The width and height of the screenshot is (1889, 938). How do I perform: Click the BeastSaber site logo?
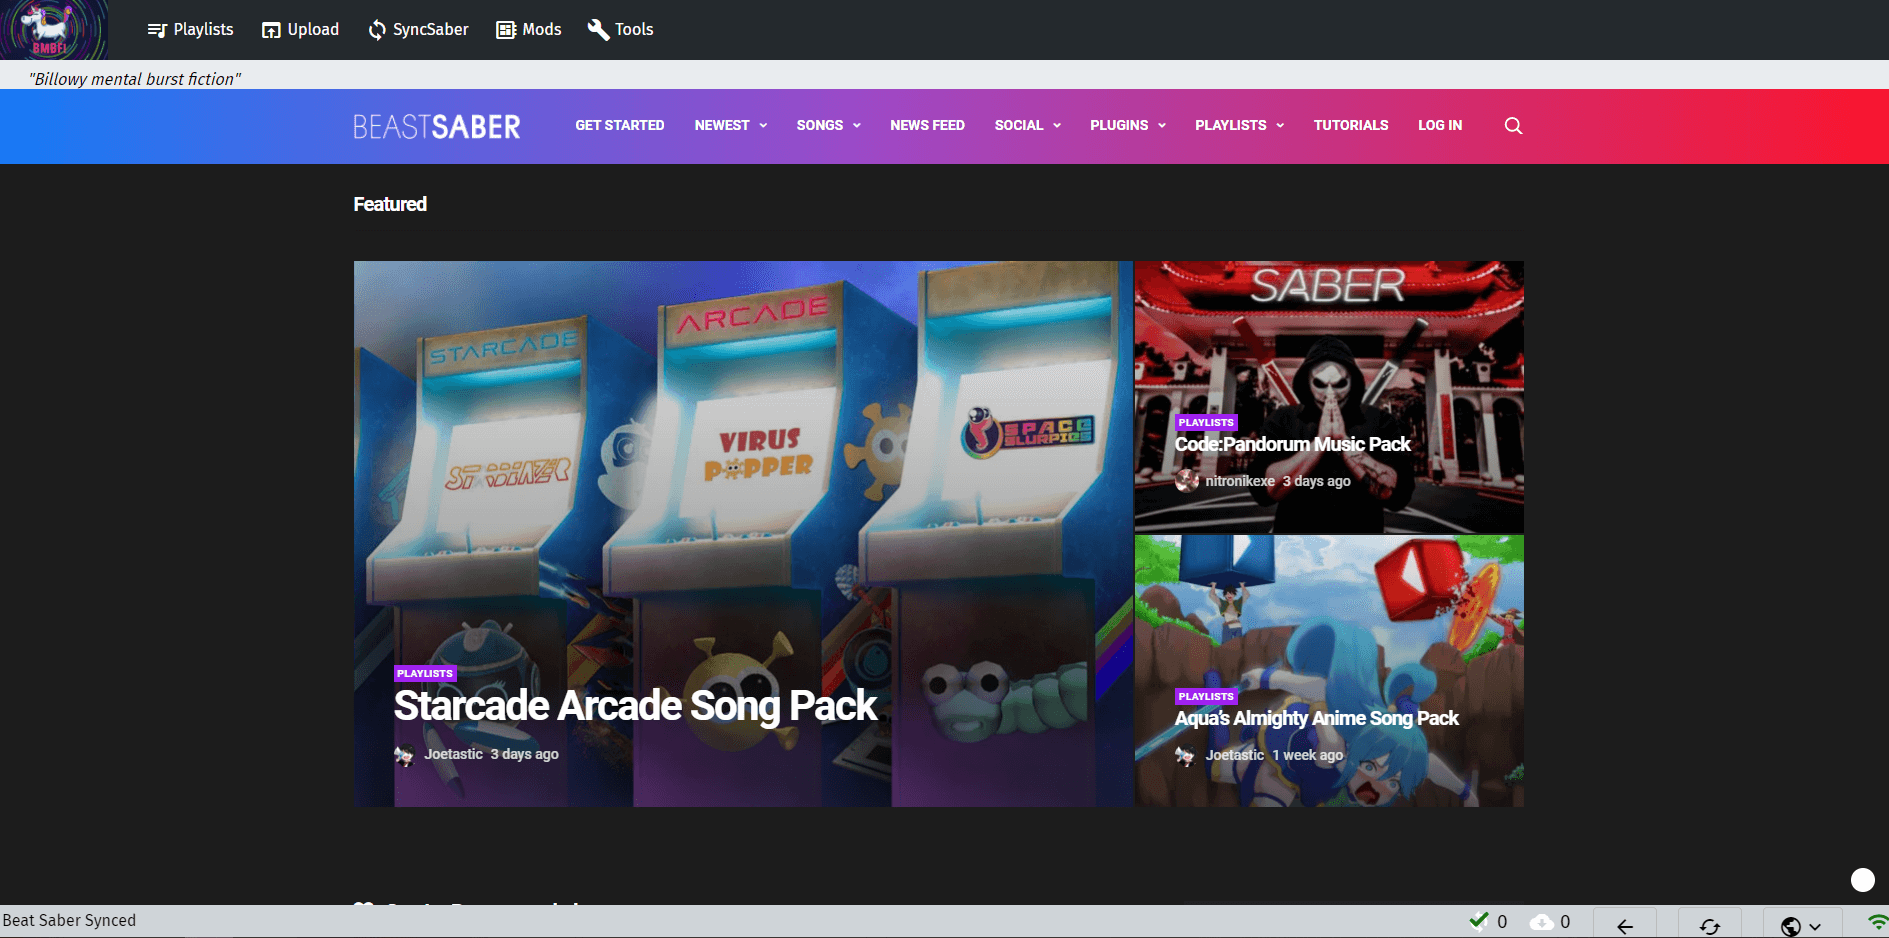[x=437, y=126]
